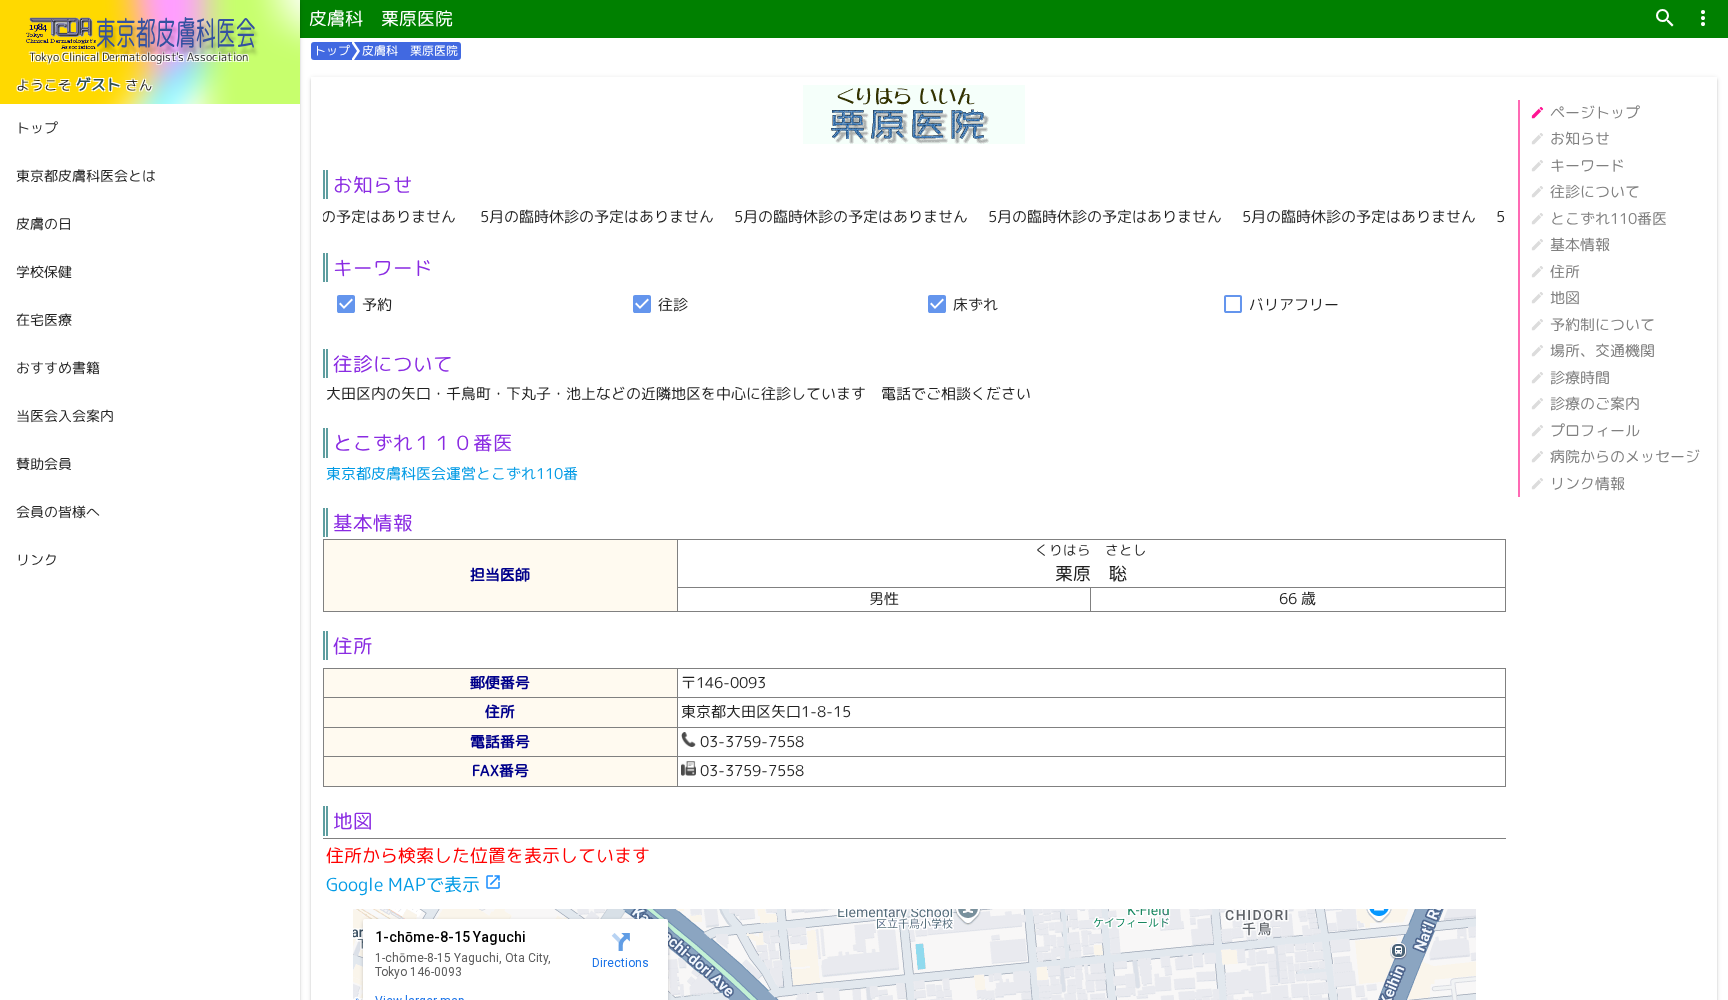Open the search icon in header

tap(1664, 18)
